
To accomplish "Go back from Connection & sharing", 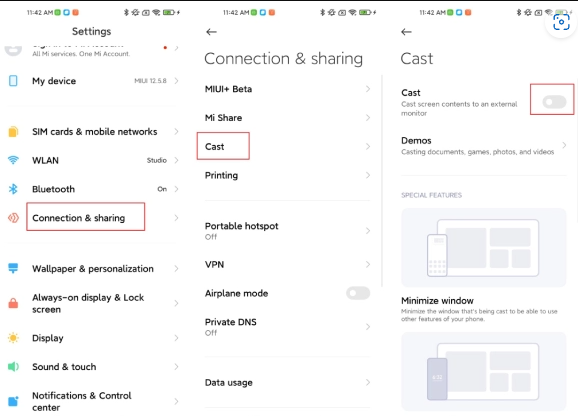I will (x=211, y=32).
